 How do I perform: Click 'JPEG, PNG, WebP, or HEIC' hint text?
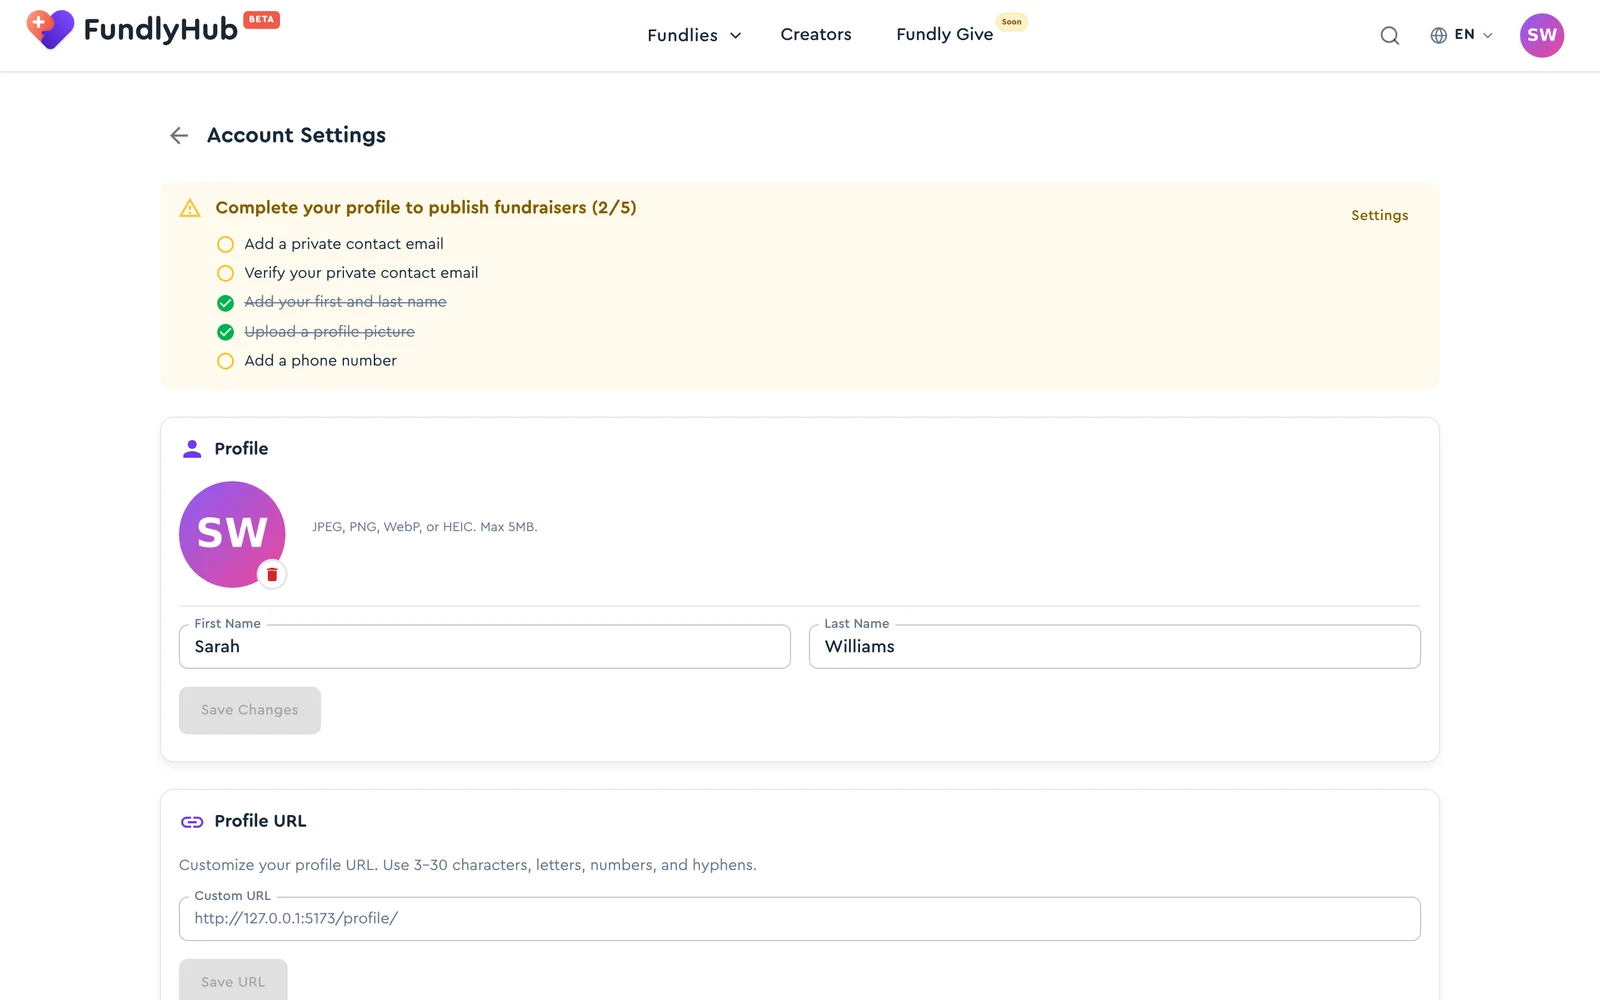[x=424, y=527]
